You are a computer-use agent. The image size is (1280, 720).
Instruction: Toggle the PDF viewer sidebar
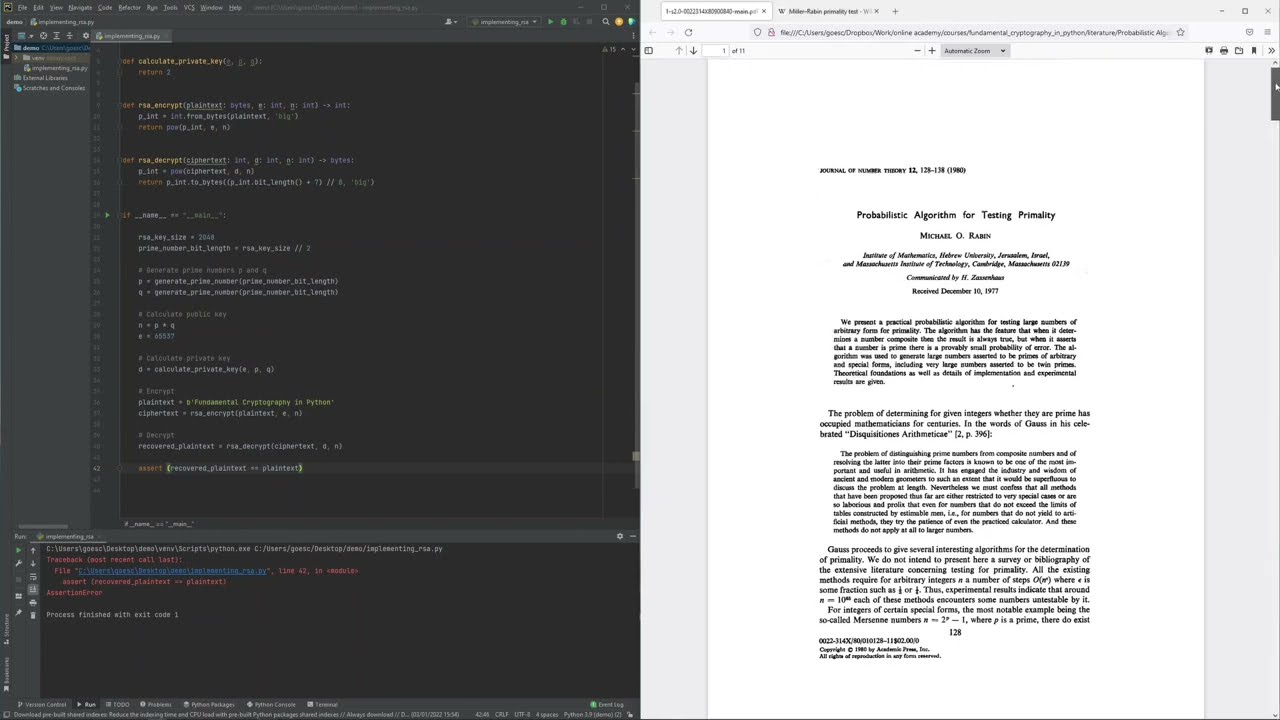pos(648,50)
